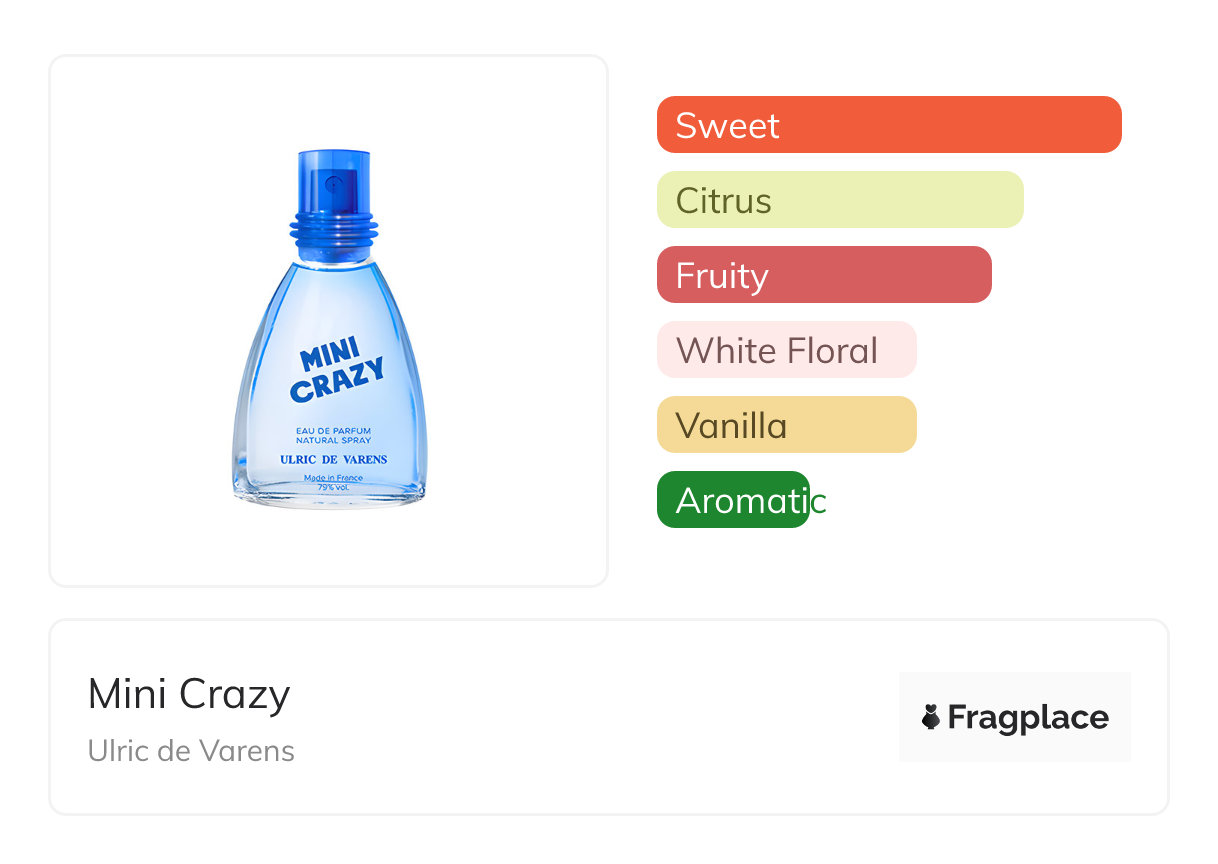This screenshot has width=1218, height=864.
Task: Click the blue spray cap of the bottle
Action: click(x=334, y=183)
